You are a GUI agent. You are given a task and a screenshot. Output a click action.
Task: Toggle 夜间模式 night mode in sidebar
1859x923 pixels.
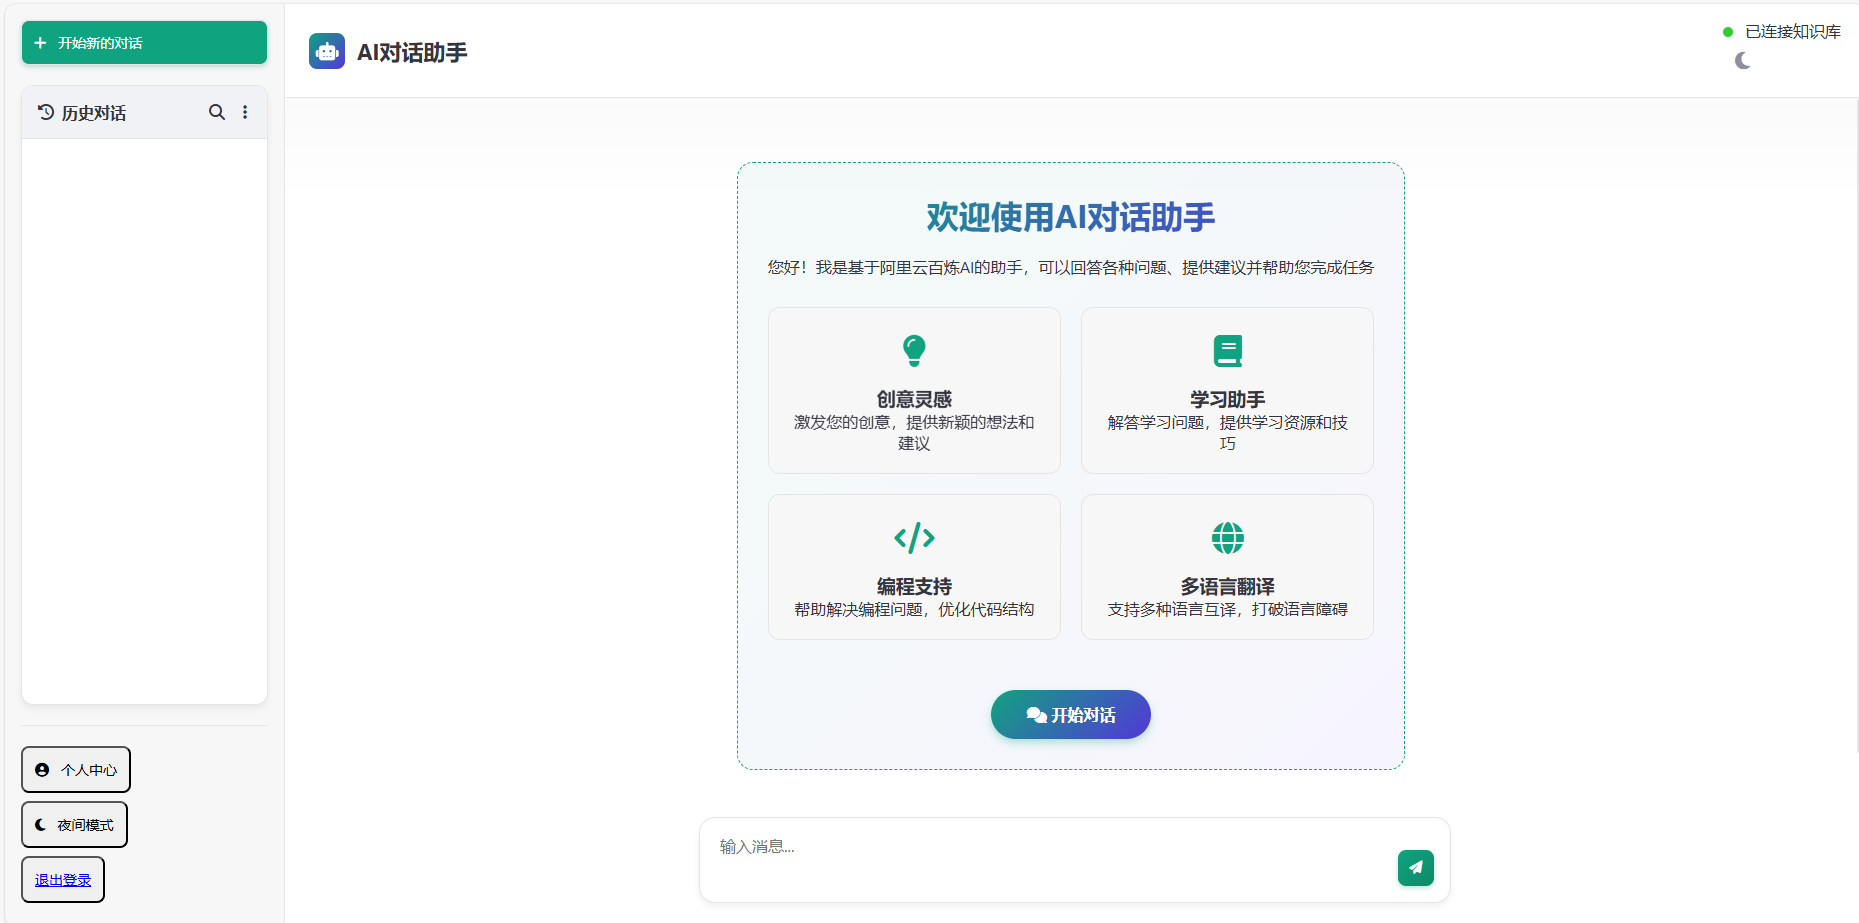[x=75, y=825]
